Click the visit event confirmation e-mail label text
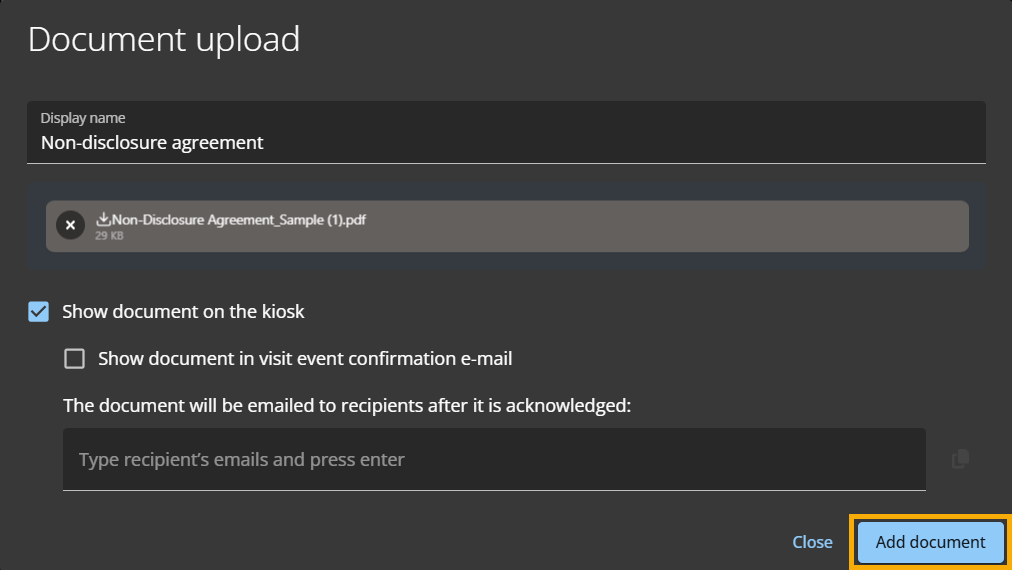 [305, 359]
